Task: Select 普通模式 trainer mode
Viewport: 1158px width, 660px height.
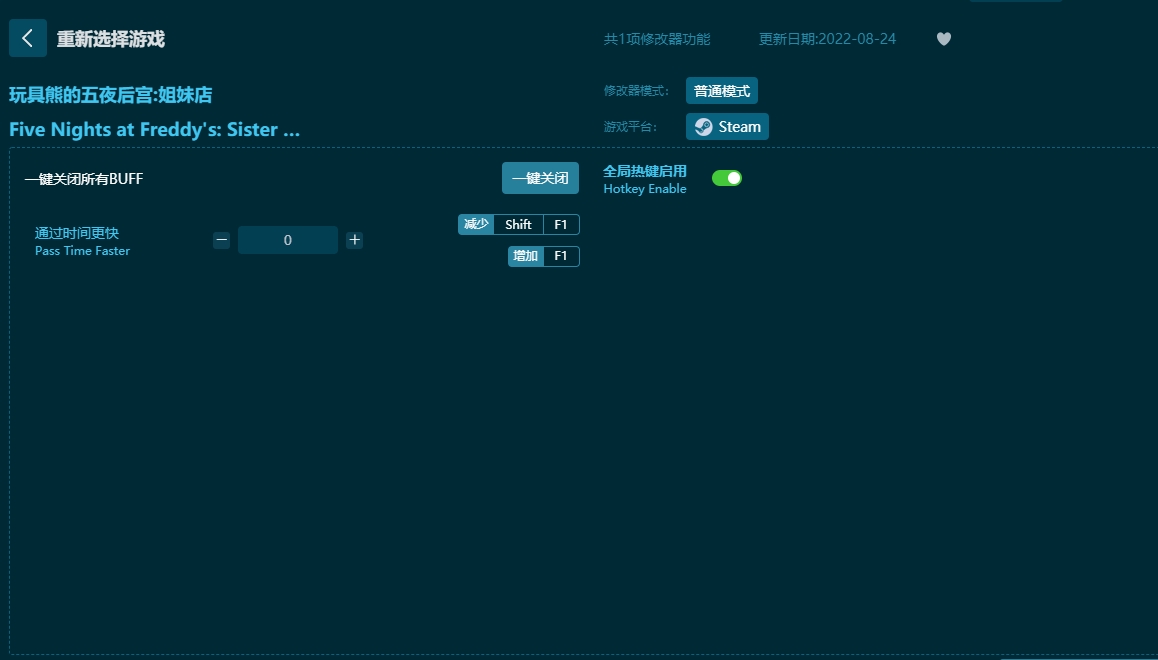Action: 722,91
